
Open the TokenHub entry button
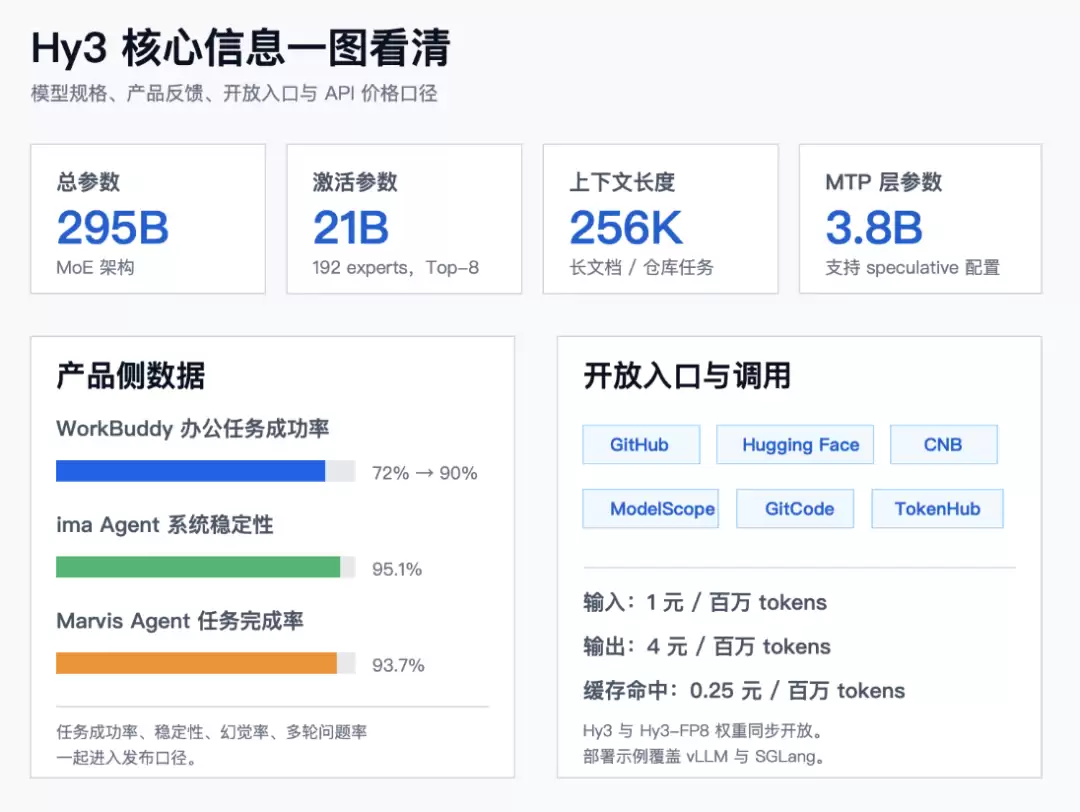[x=937, y=508]
